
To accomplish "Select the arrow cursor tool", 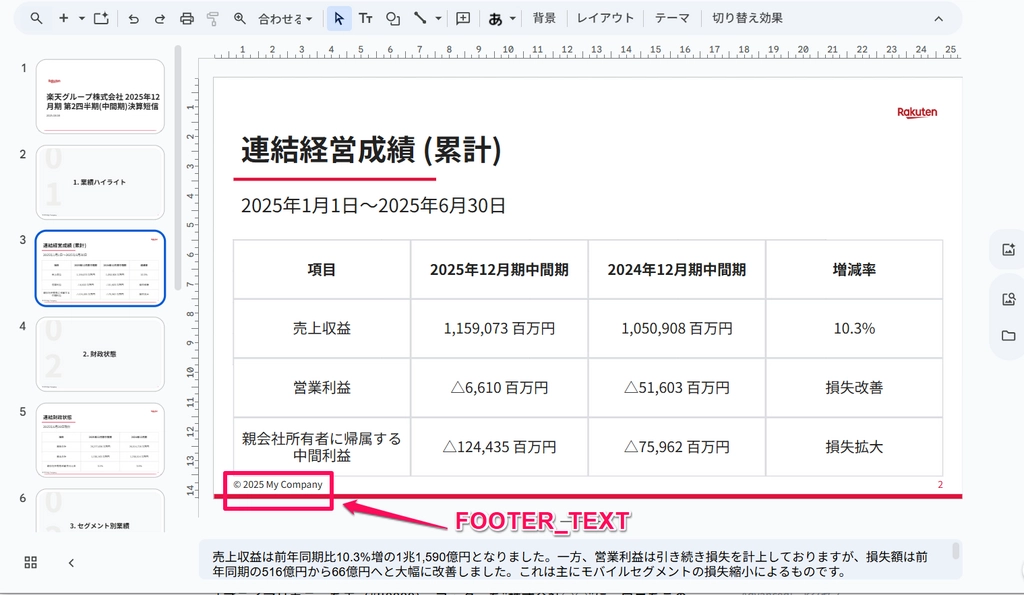I will 338,18.
